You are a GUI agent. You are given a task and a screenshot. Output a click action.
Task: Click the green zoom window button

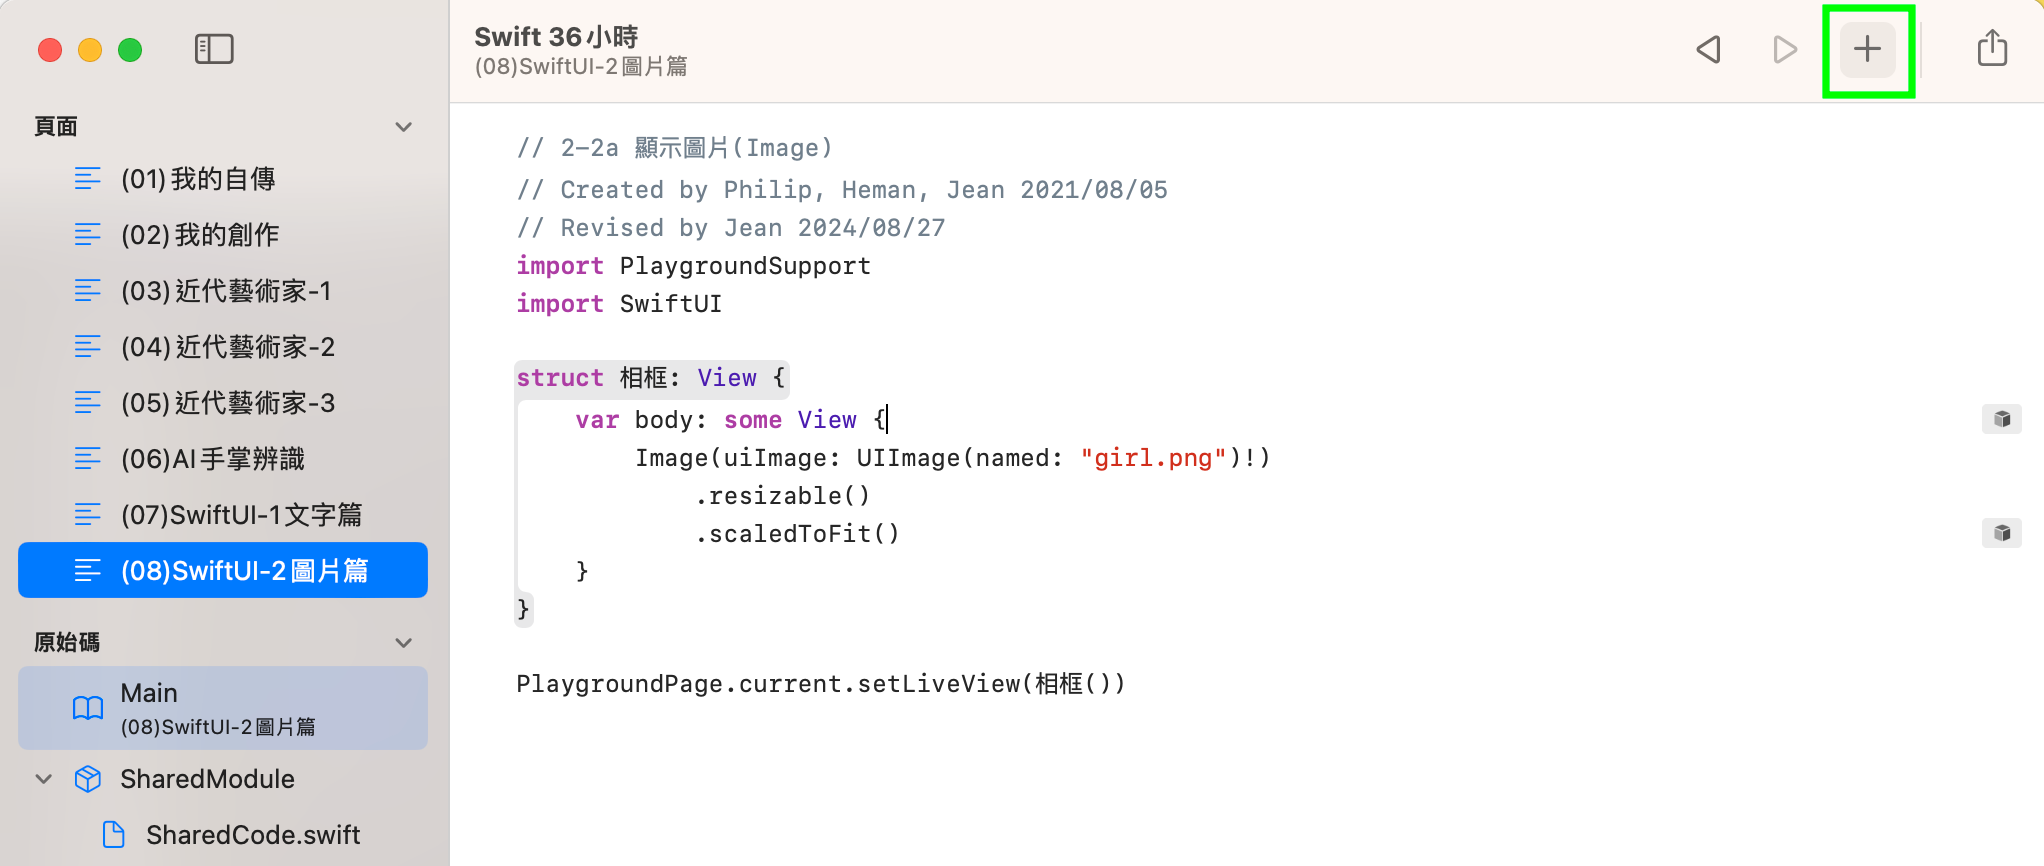[x=130, y=50]
